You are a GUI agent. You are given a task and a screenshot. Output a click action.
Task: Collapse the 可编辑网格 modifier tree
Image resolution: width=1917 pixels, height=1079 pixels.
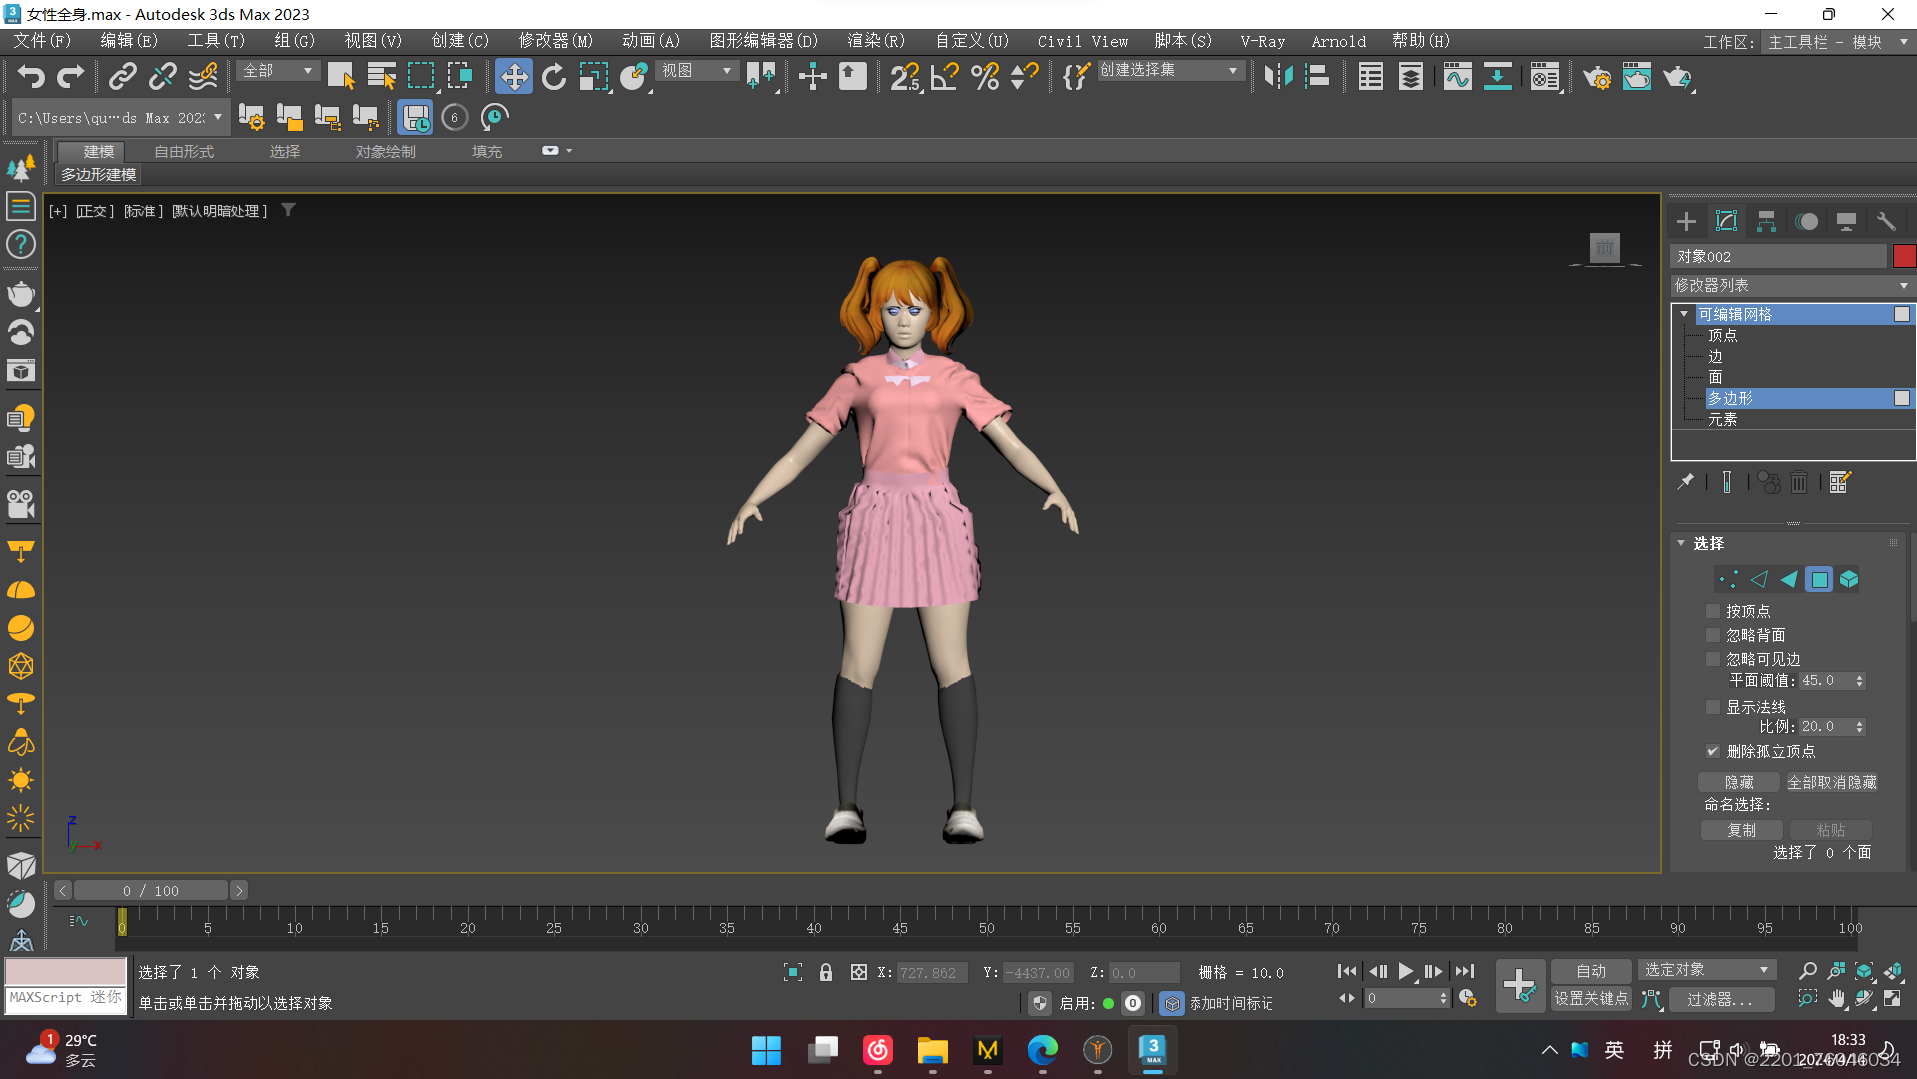coord(1685,314)
